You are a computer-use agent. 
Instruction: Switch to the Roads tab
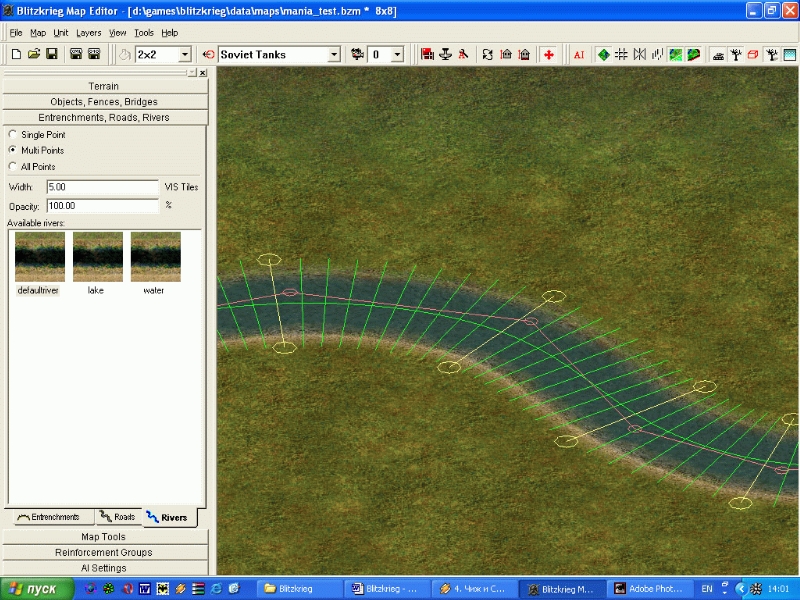(118, 517)
